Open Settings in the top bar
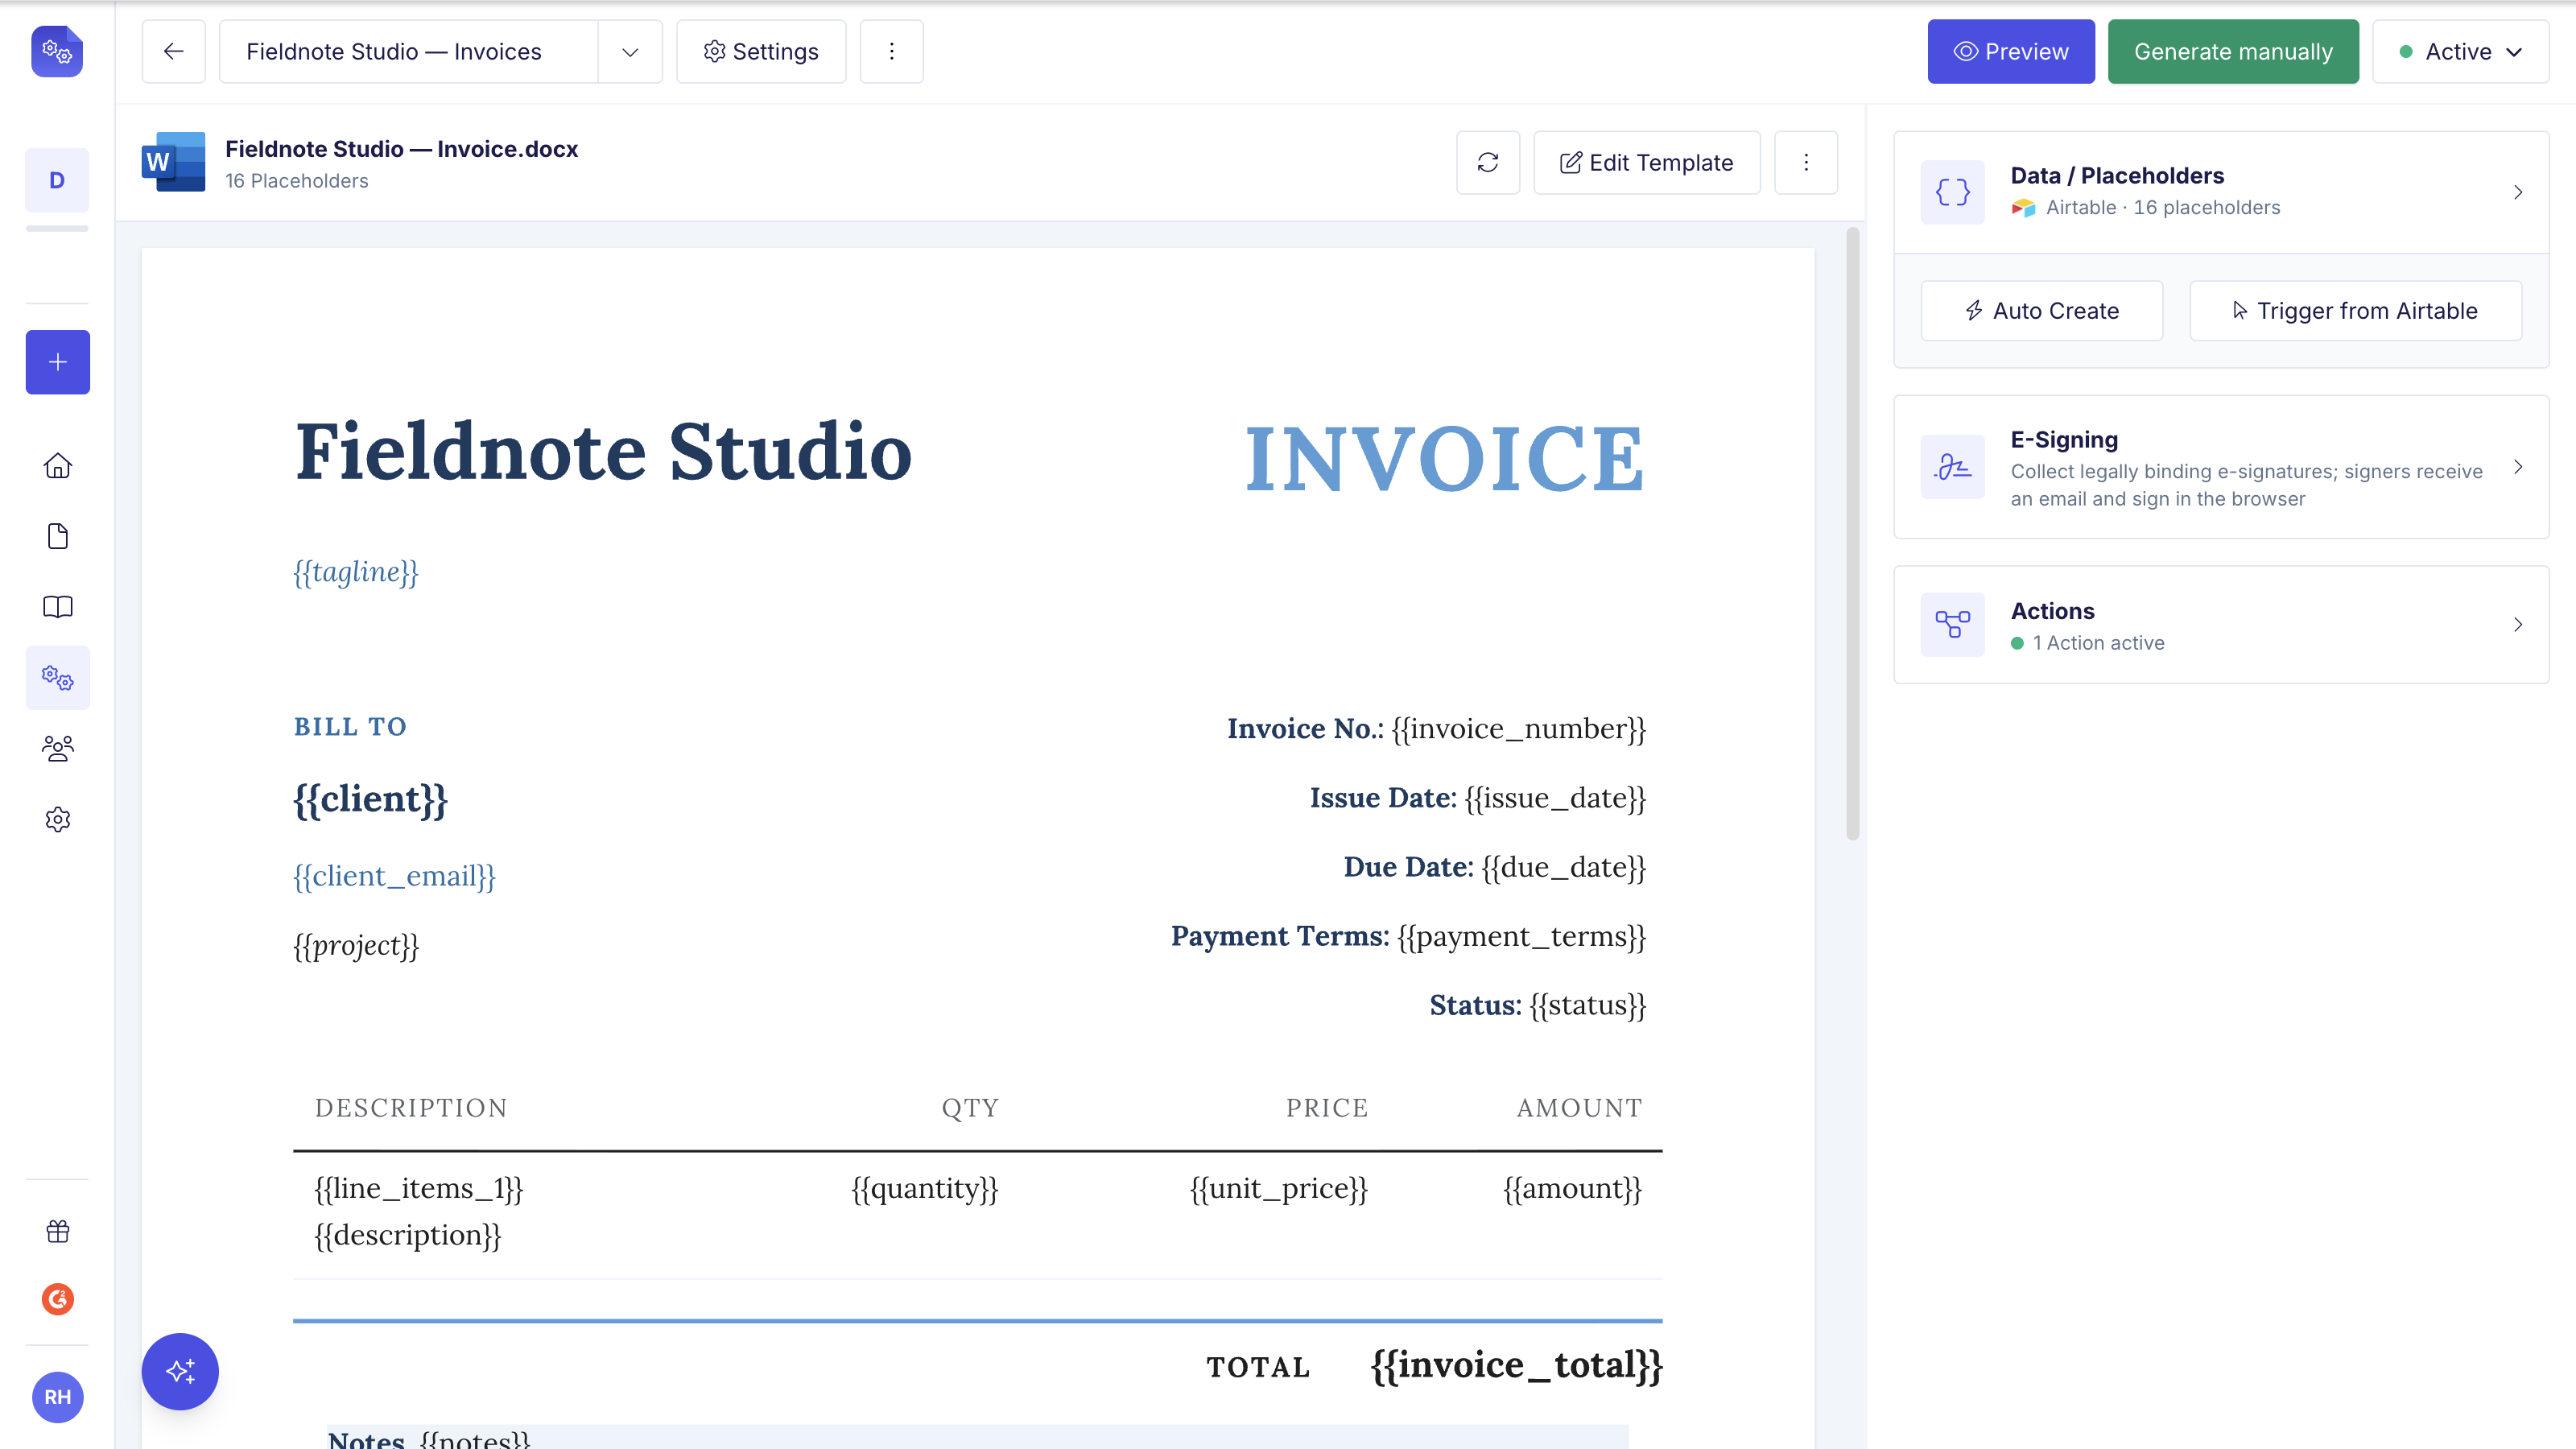 pyautogui.click(x=761, y=51)
